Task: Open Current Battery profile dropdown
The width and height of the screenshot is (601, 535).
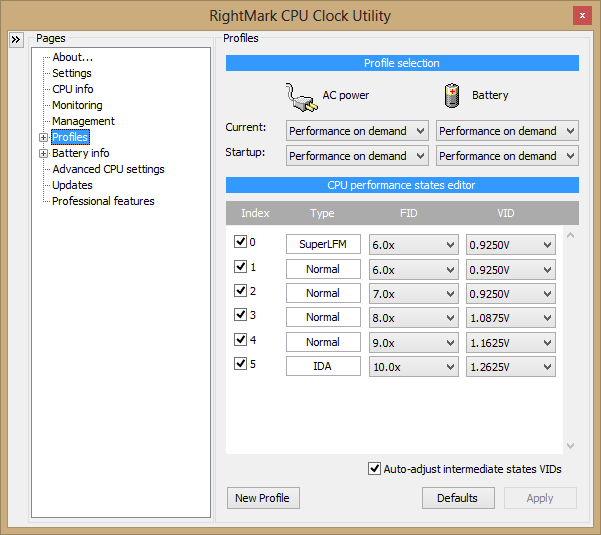Action: click(507, 131)
